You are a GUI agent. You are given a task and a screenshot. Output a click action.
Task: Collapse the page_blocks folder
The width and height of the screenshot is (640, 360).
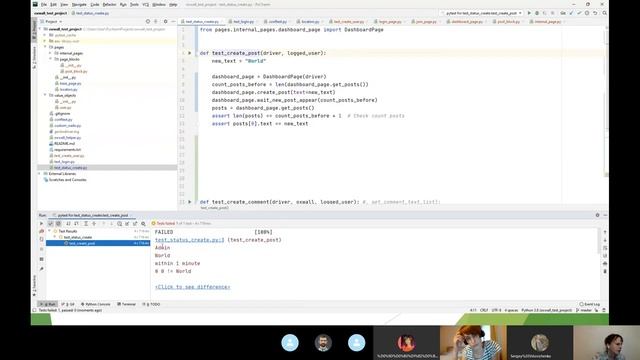(51, 59)
